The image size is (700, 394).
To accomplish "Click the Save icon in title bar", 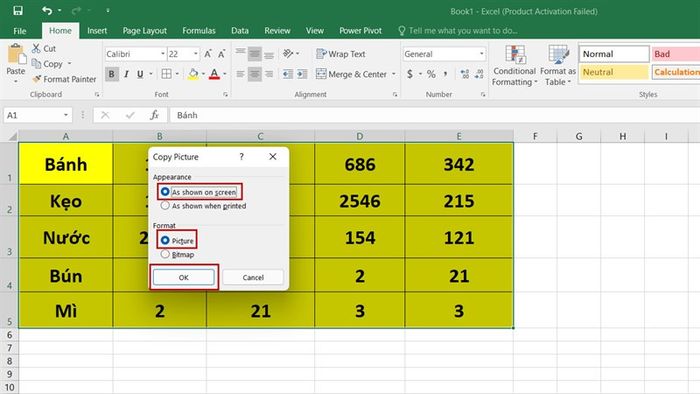I will pos(18,10).
